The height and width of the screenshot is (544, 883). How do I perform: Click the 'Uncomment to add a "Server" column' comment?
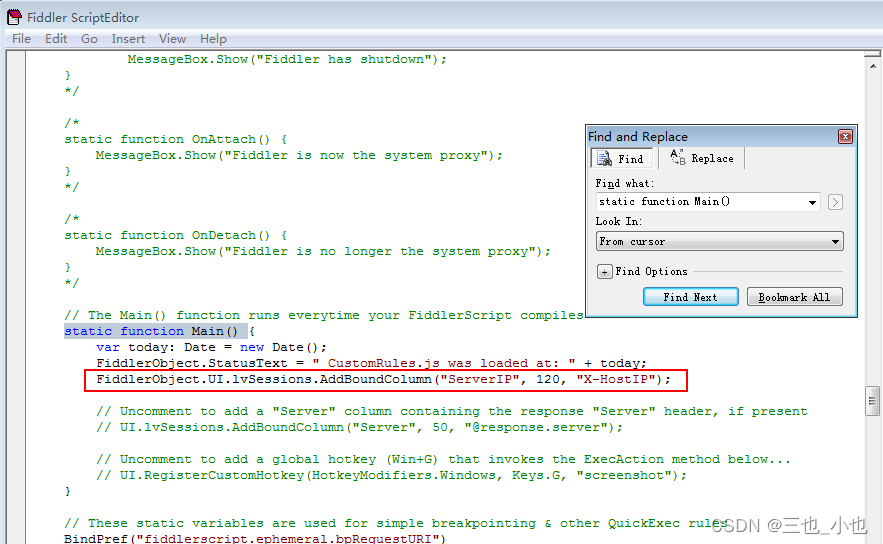click(452, 412)
